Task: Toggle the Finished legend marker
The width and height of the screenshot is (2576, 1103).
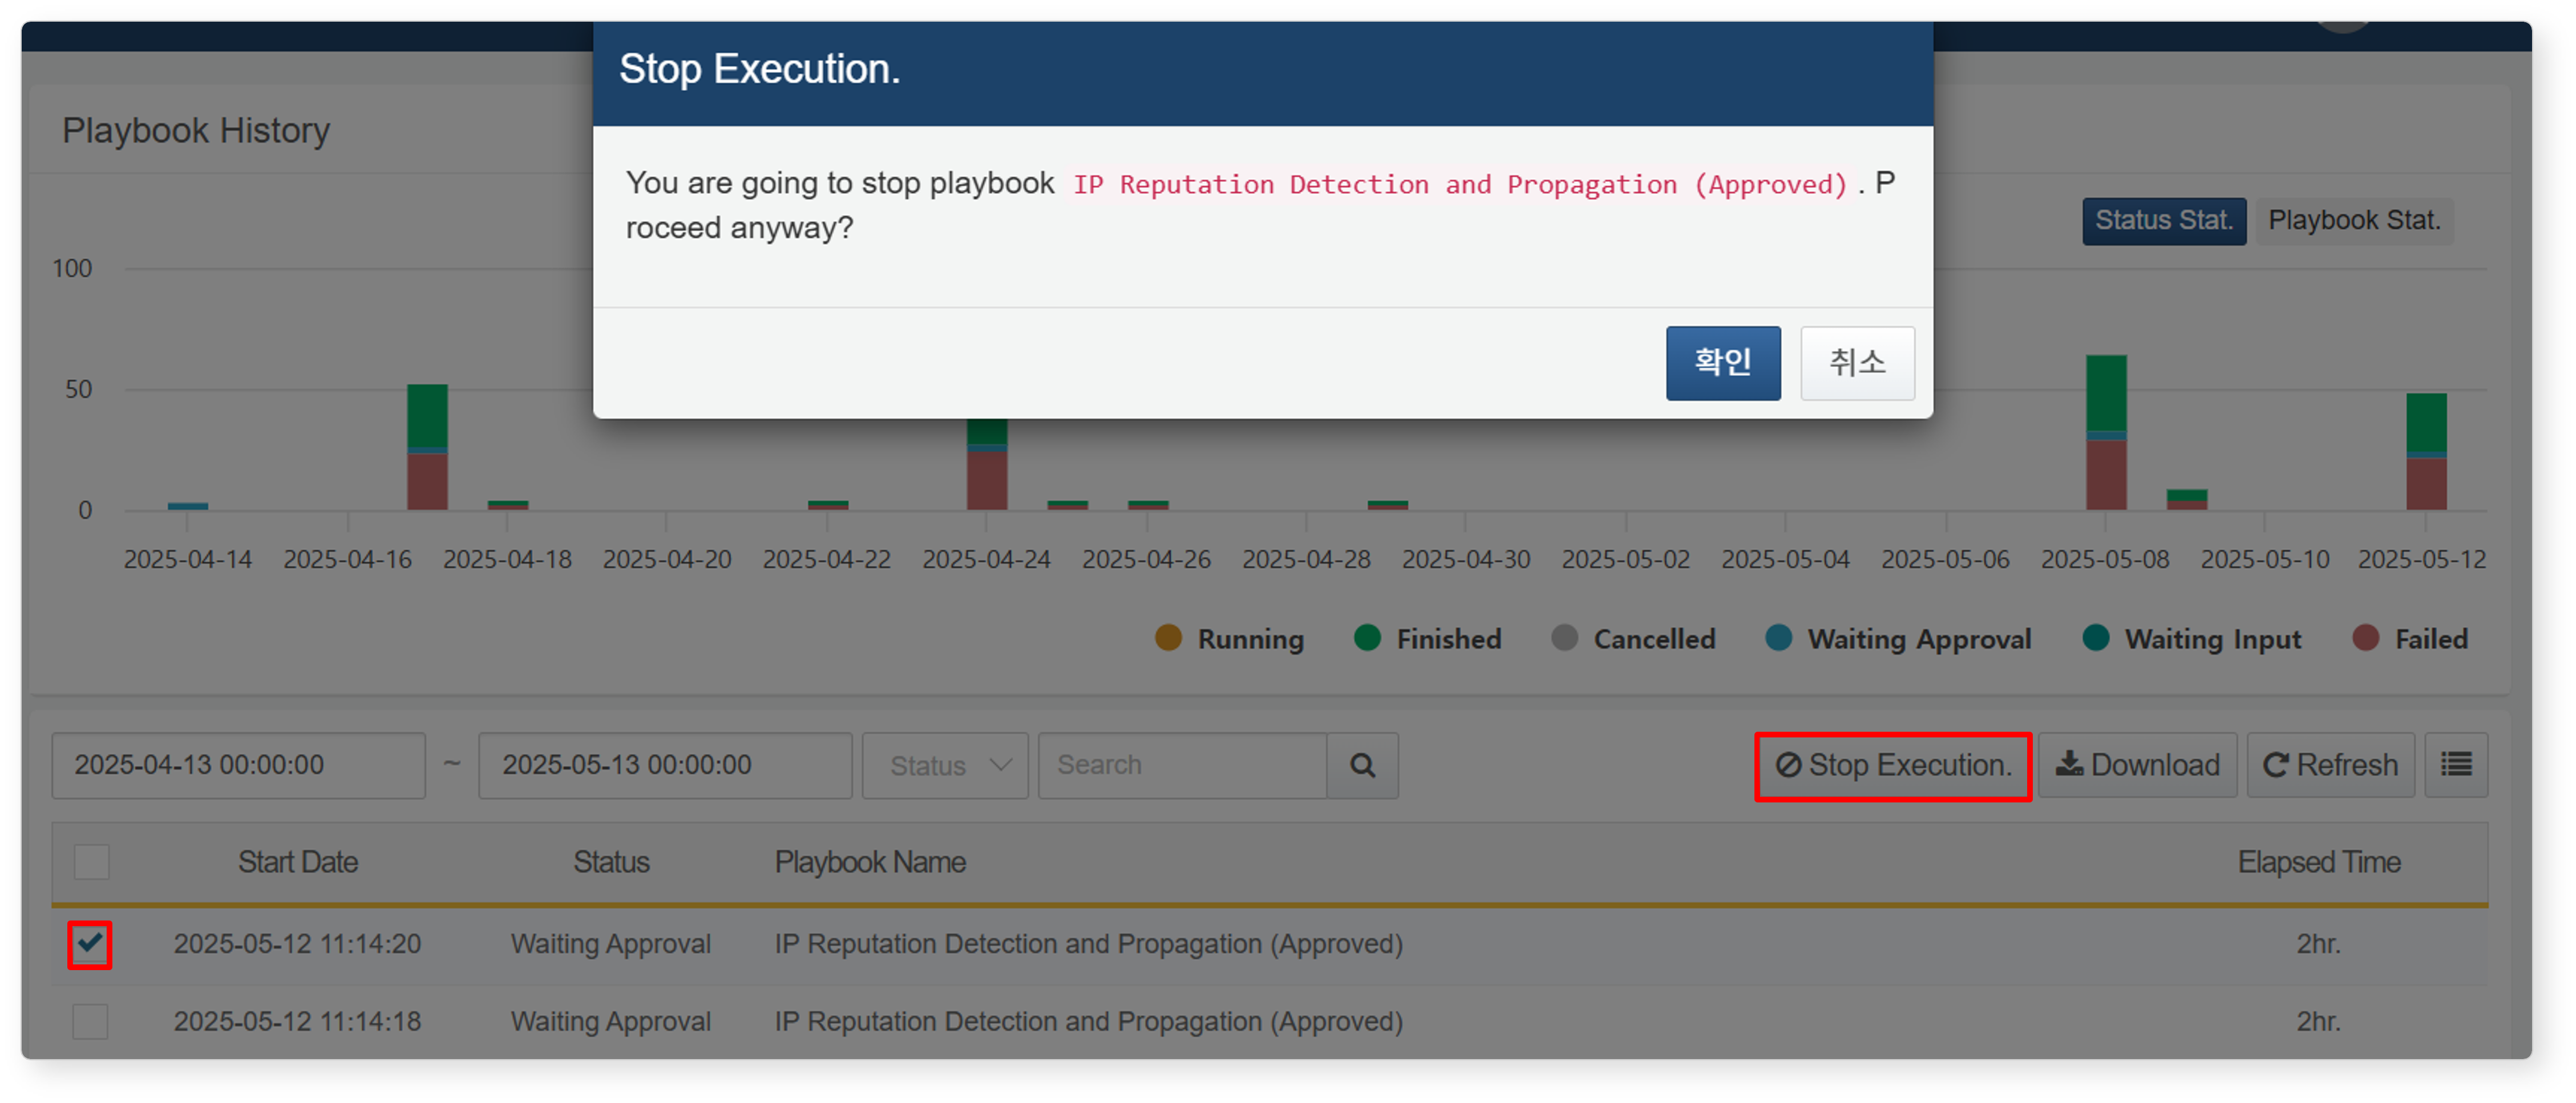Action: click(1366, 638)
